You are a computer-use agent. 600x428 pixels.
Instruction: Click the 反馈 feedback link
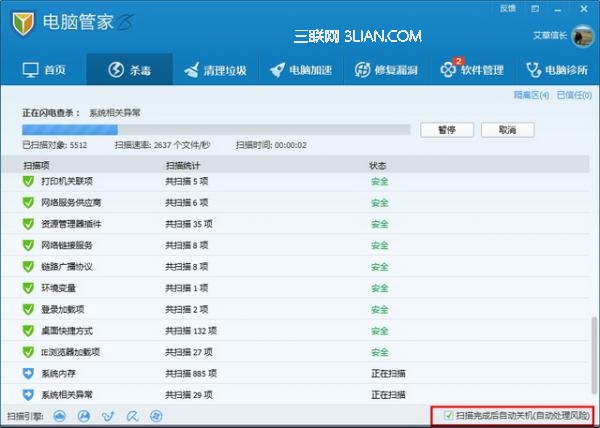coord(507,7)
